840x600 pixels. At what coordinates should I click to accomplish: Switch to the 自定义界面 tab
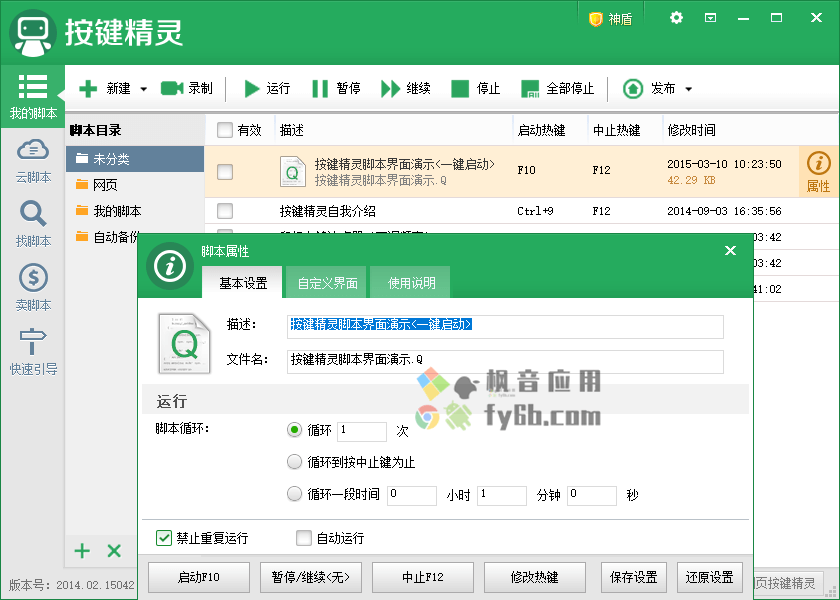click(326, 282)
